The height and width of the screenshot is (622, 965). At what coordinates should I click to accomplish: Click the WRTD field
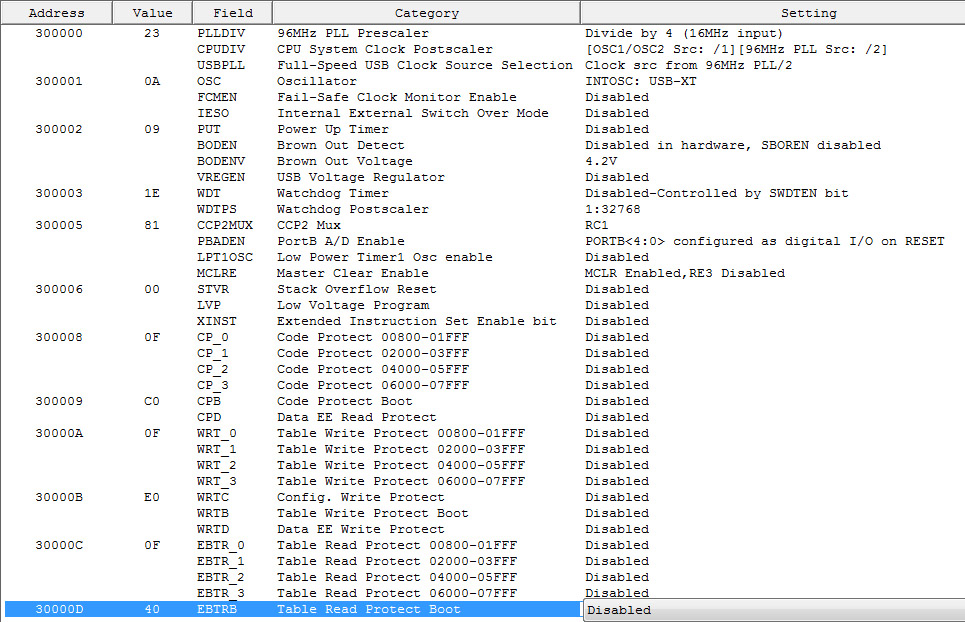213,529
